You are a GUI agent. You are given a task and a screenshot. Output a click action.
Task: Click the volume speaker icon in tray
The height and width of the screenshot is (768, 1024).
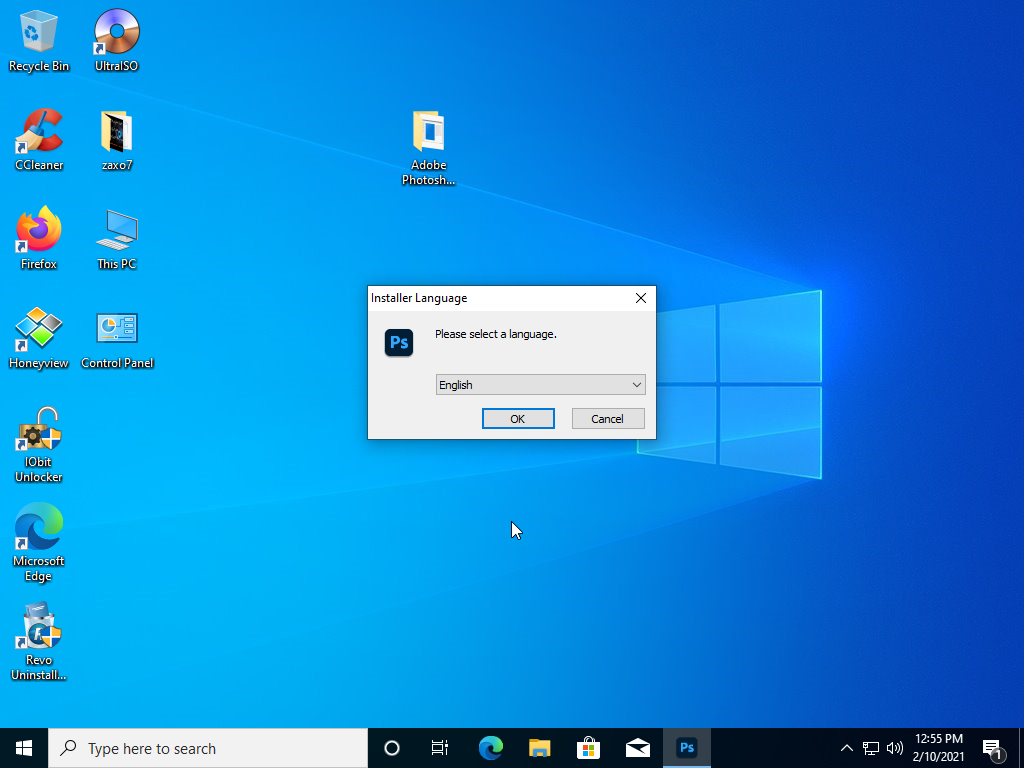pyautogui.click(x=895, y=748)
